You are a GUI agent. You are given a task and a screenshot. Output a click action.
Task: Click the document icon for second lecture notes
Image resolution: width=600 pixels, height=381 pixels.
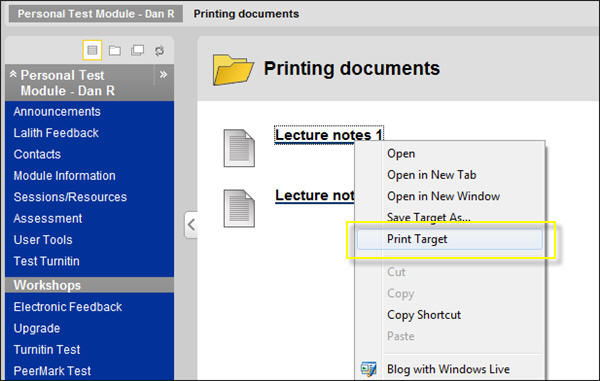click(239, 208)
